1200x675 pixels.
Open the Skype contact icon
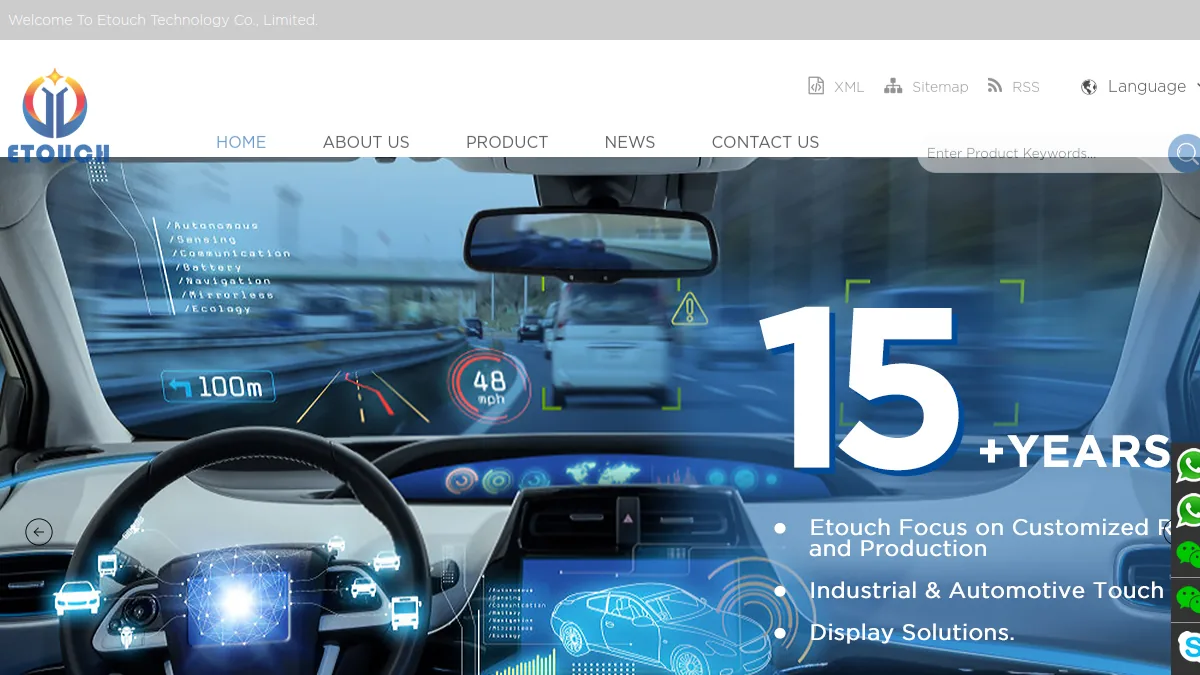pyautogui.click(x=1189, y=644)
